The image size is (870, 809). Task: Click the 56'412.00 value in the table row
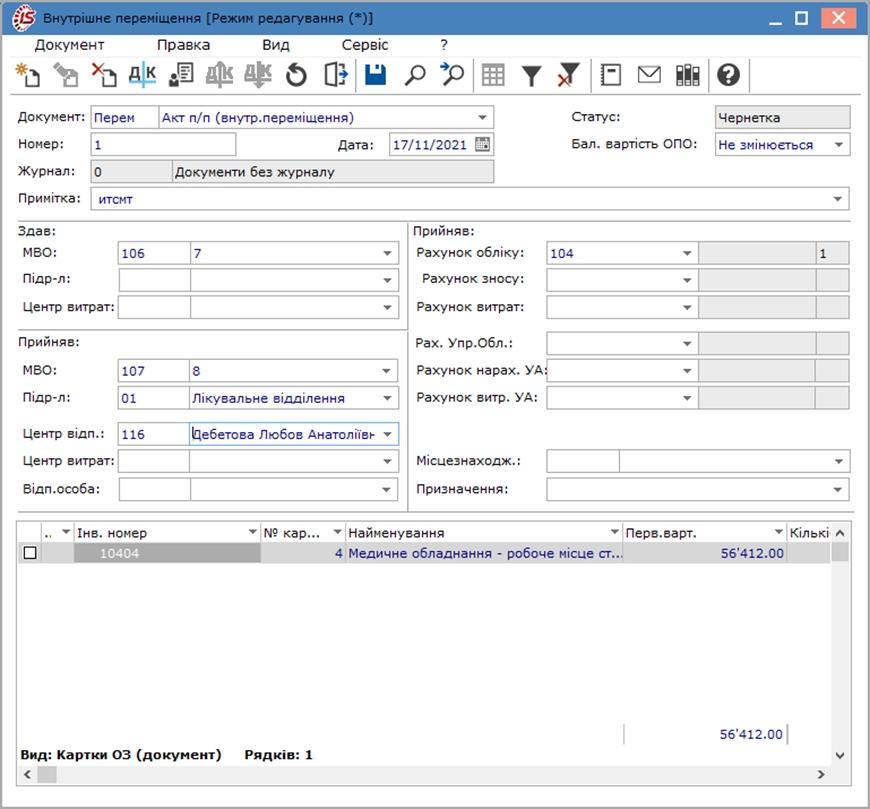[752, 553]
